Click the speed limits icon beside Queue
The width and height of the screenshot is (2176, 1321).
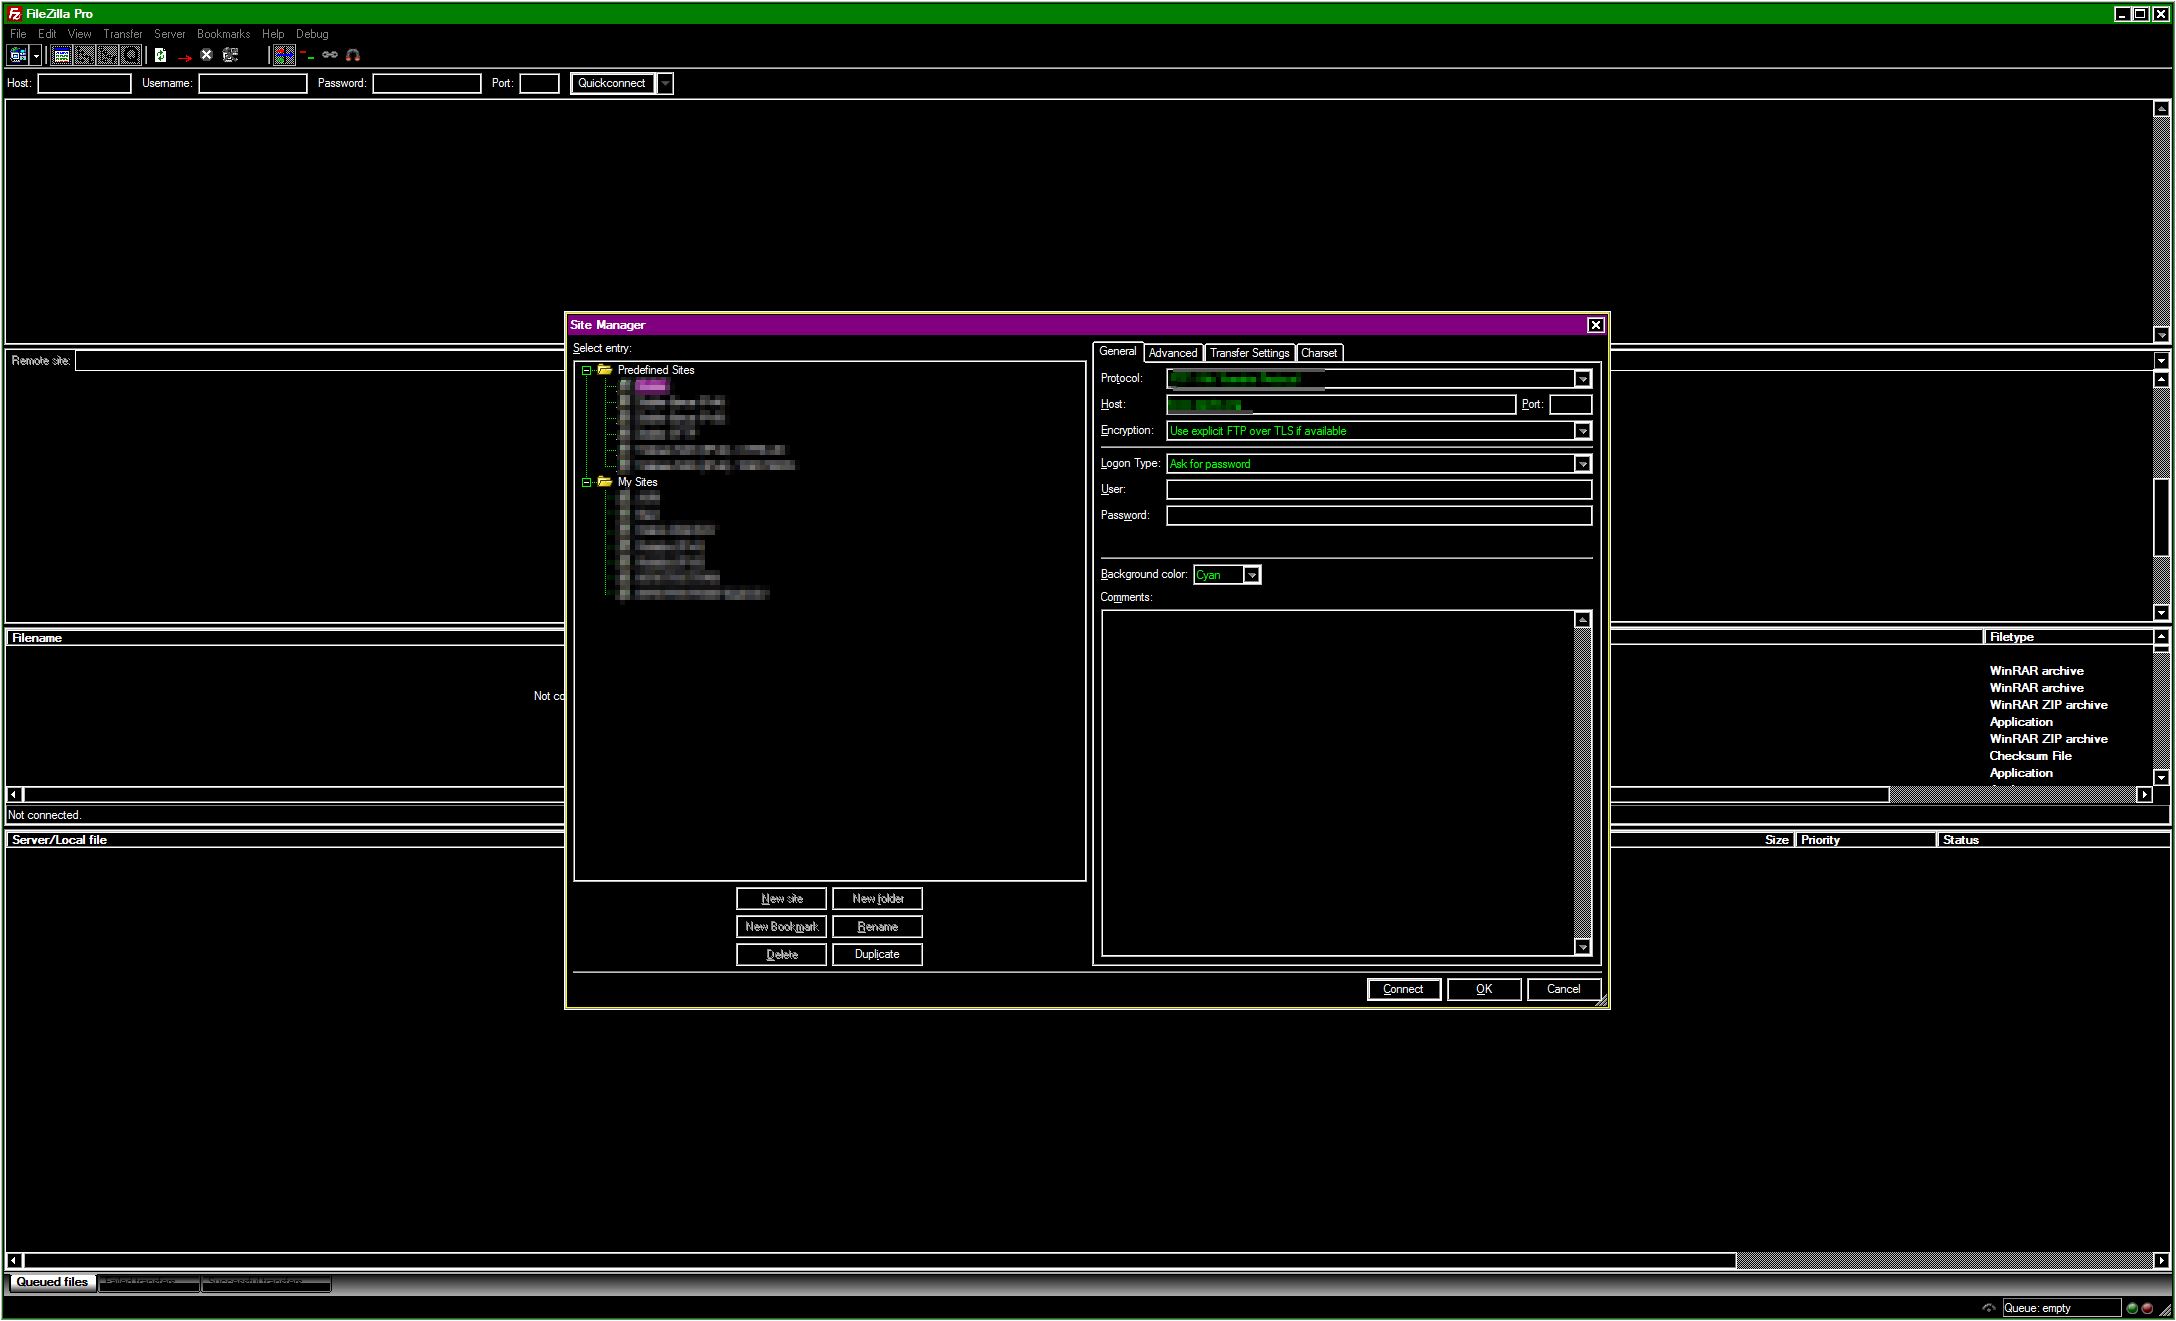[x=1989, y=1307]
